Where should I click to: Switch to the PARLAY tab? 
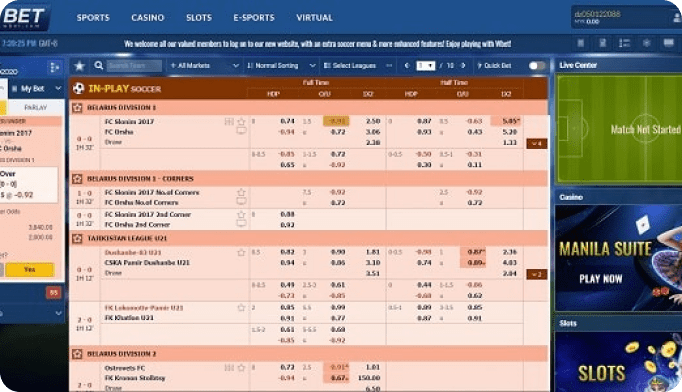(x=35, y=107)
